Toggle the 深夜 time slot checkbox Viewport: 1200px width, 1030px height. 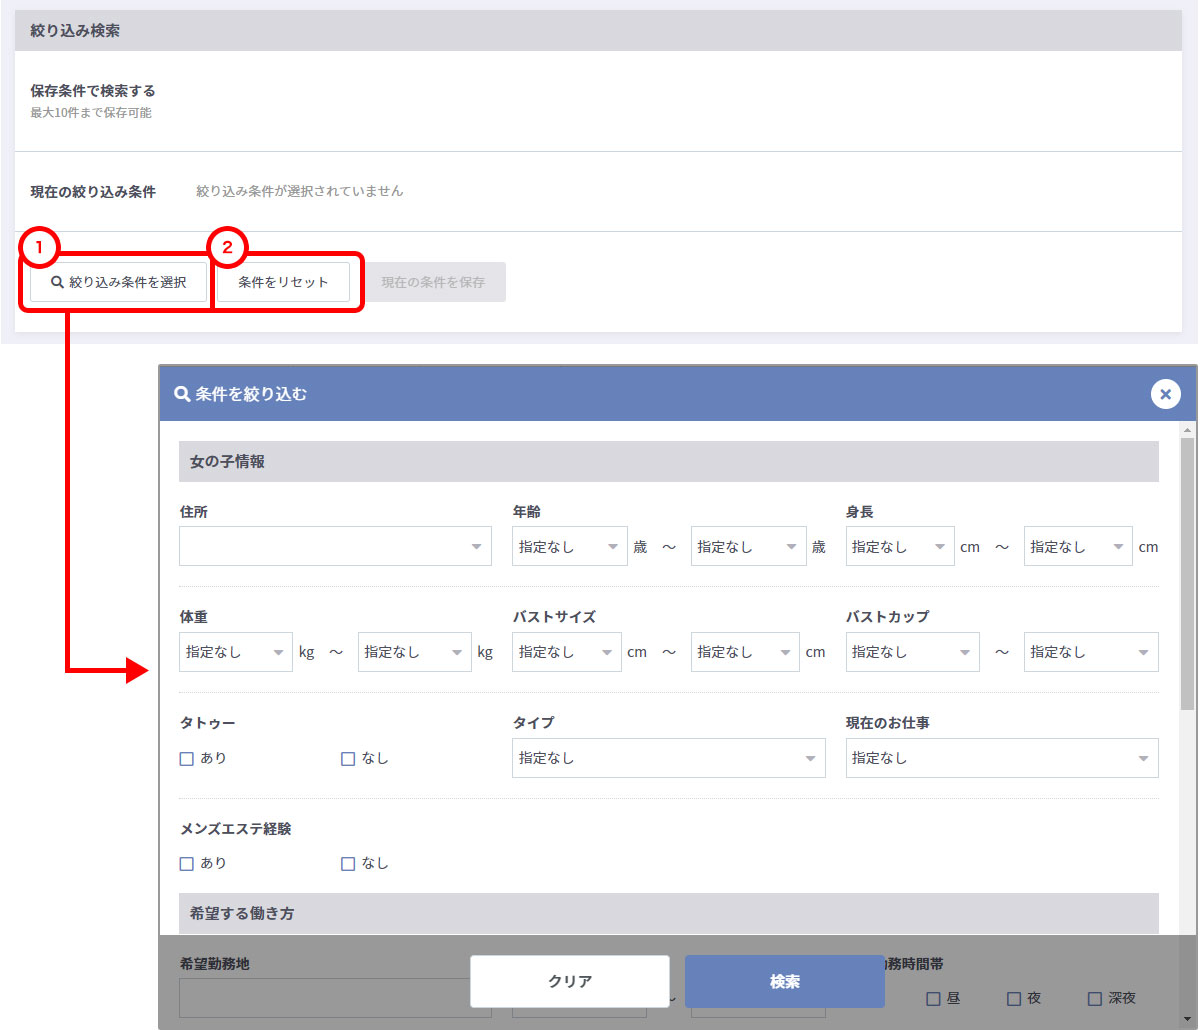coord(1095,998)
